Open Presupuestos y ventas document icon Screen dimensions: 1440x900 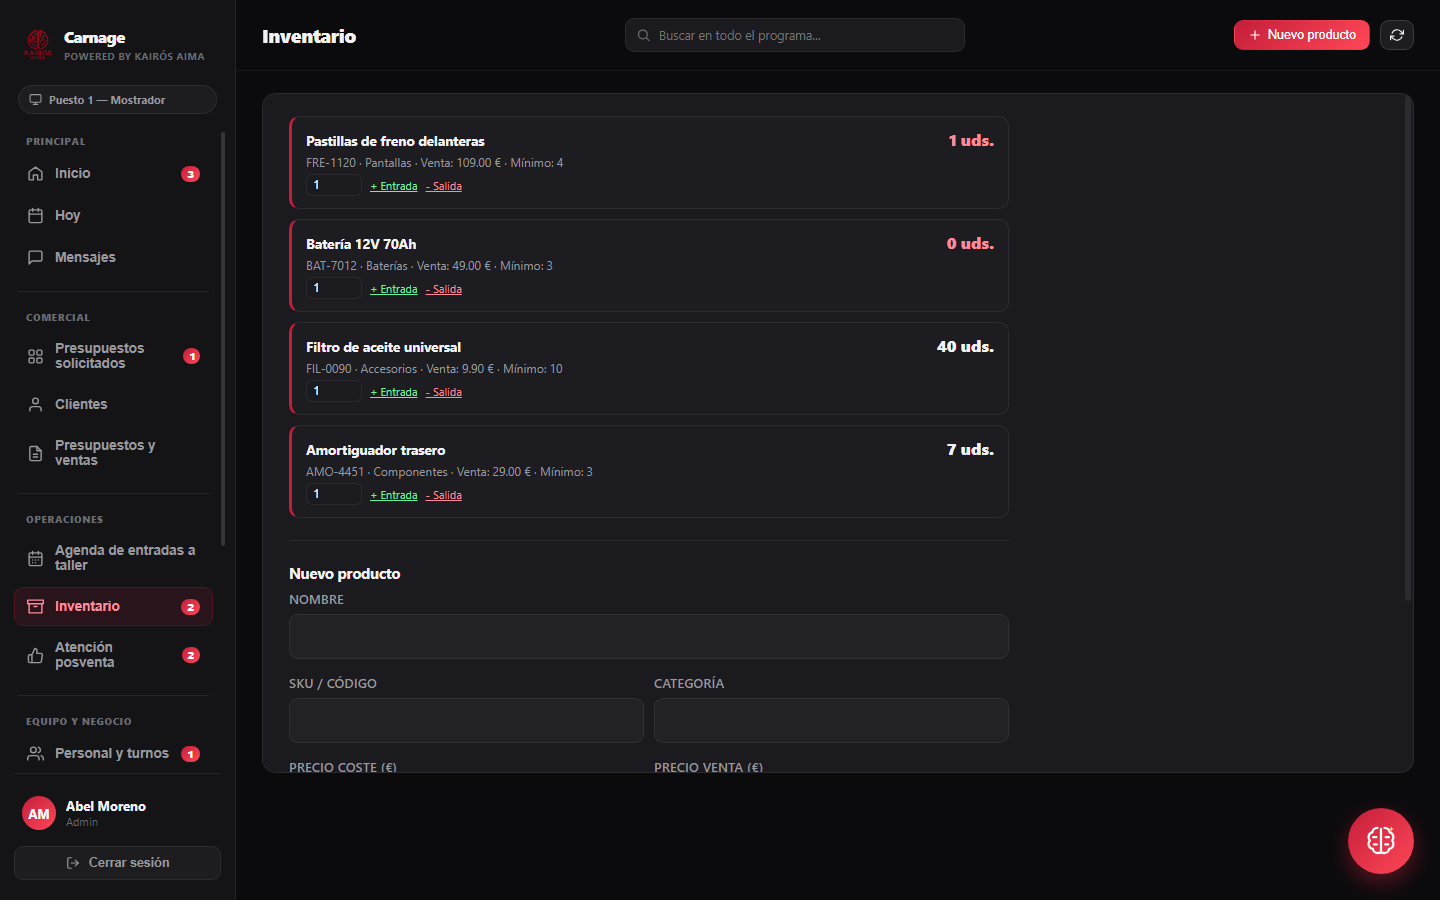(36, 453)
